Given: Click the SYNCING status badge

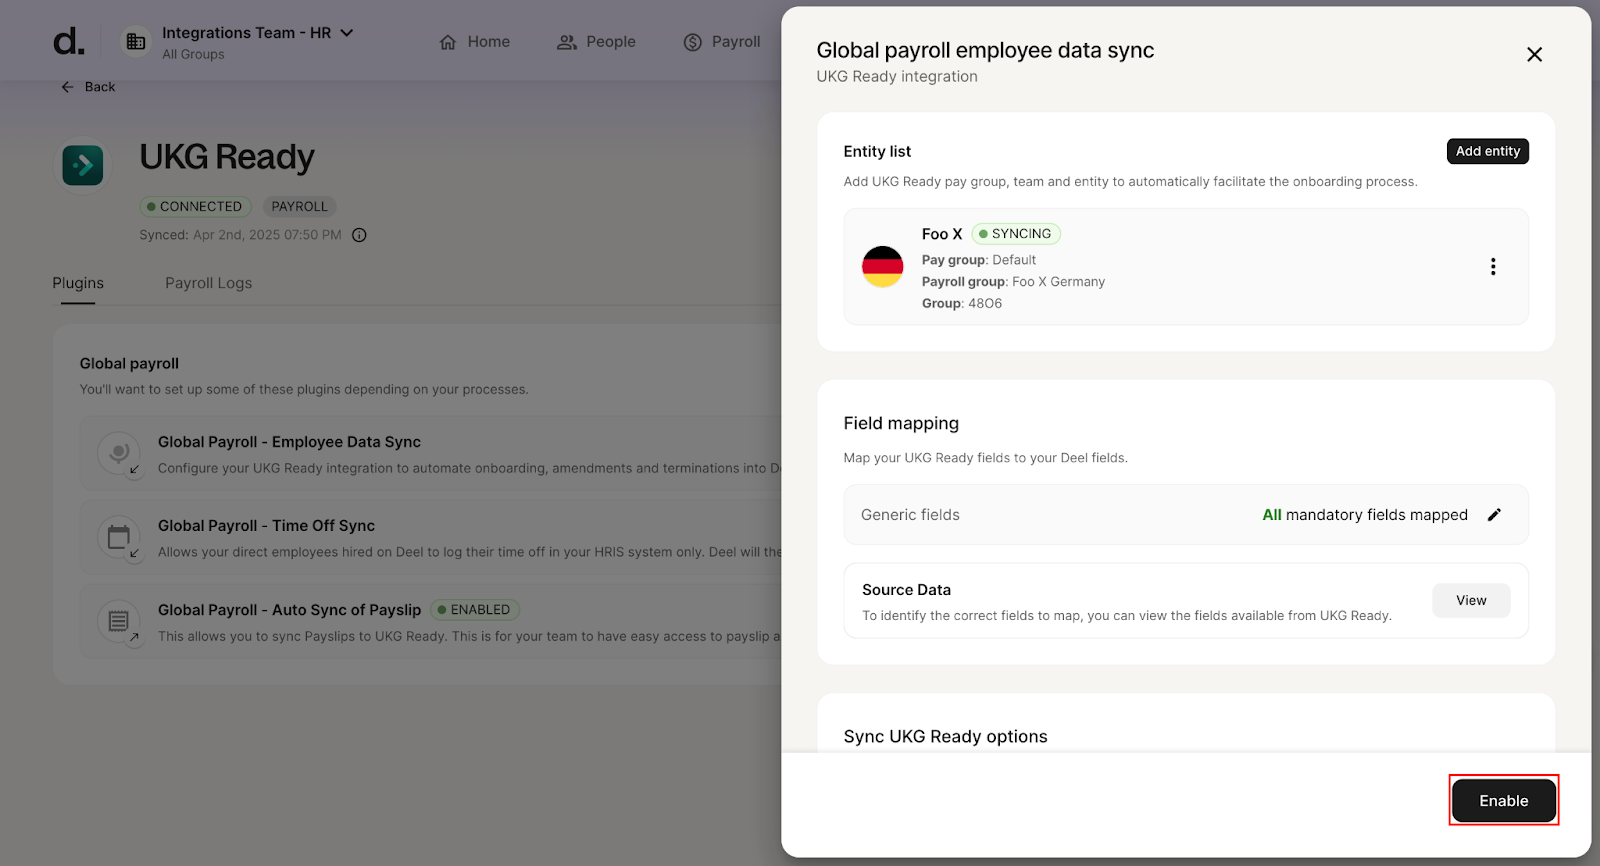Looking at the screenshot, I should [1016, 234].
